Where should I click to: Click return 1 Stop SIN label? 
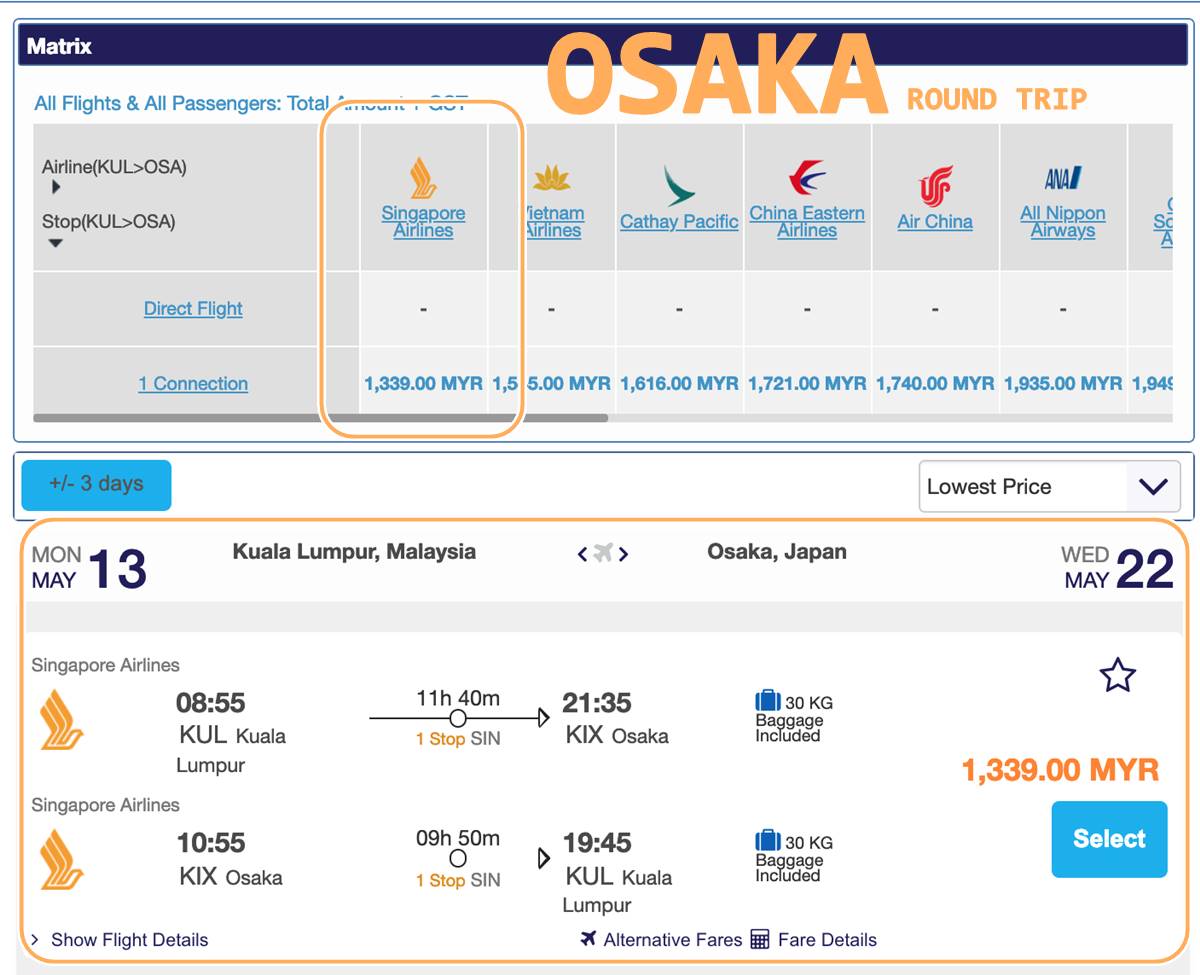[x=458, y=880]
